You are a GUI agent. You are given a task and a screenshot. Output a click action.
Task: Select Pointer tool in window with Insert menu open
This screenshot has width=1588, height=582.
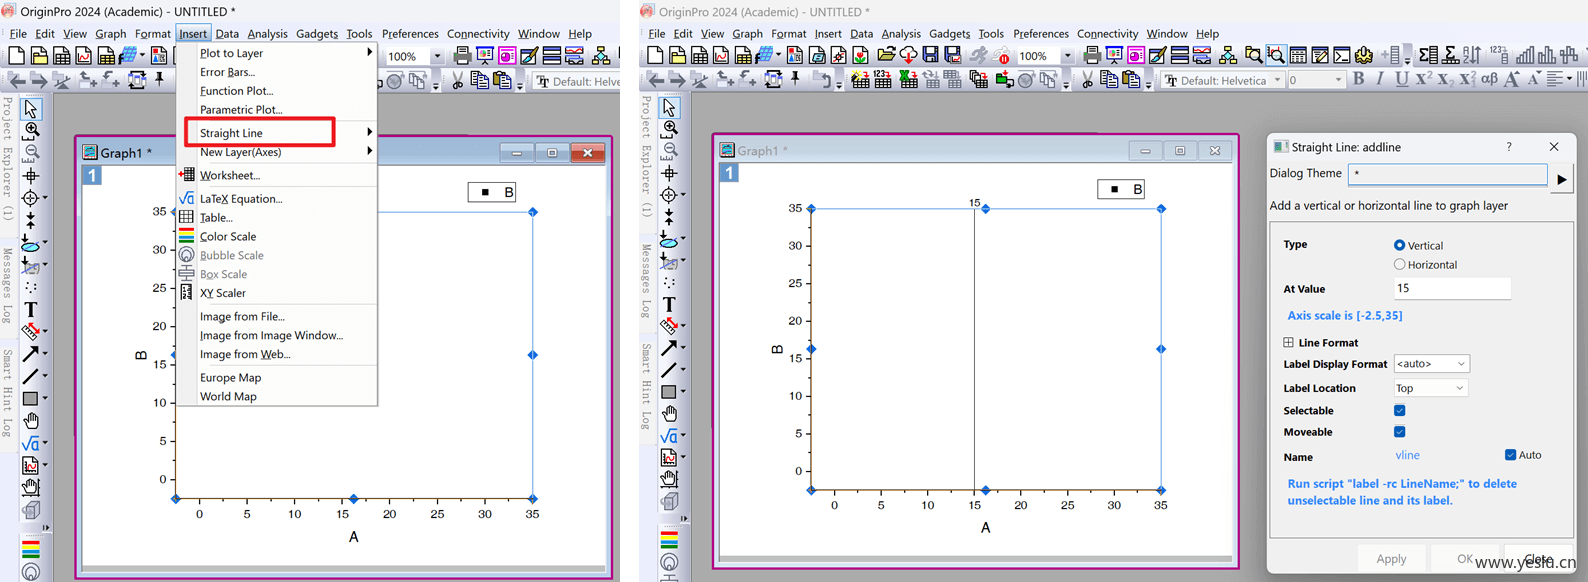click(31, 108)
